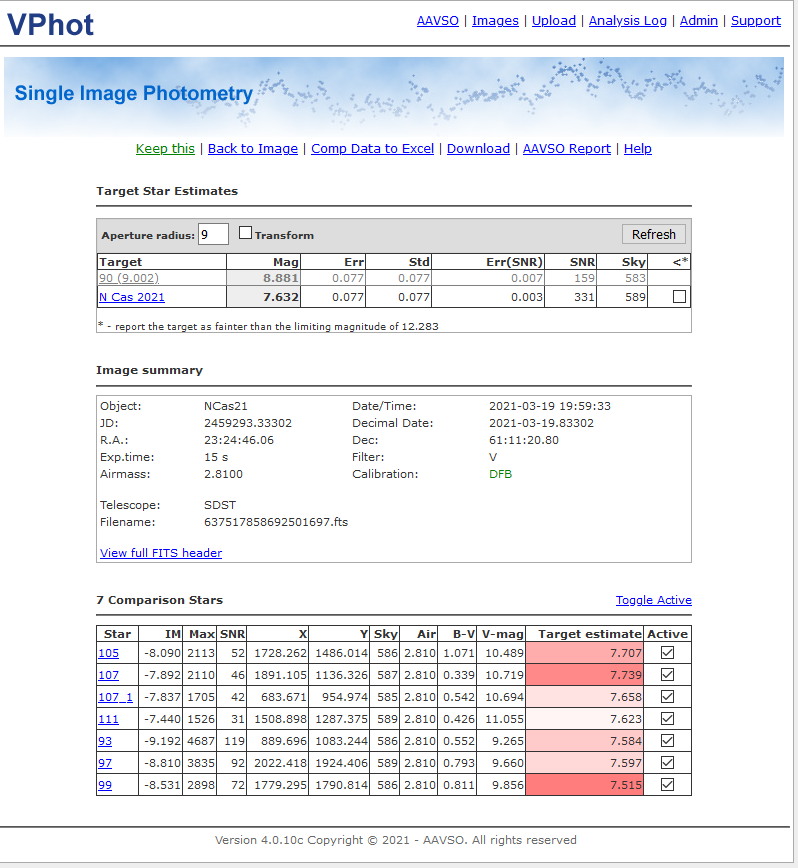
Task: Uncheck Active for comparison star 105
Action: 667,652
